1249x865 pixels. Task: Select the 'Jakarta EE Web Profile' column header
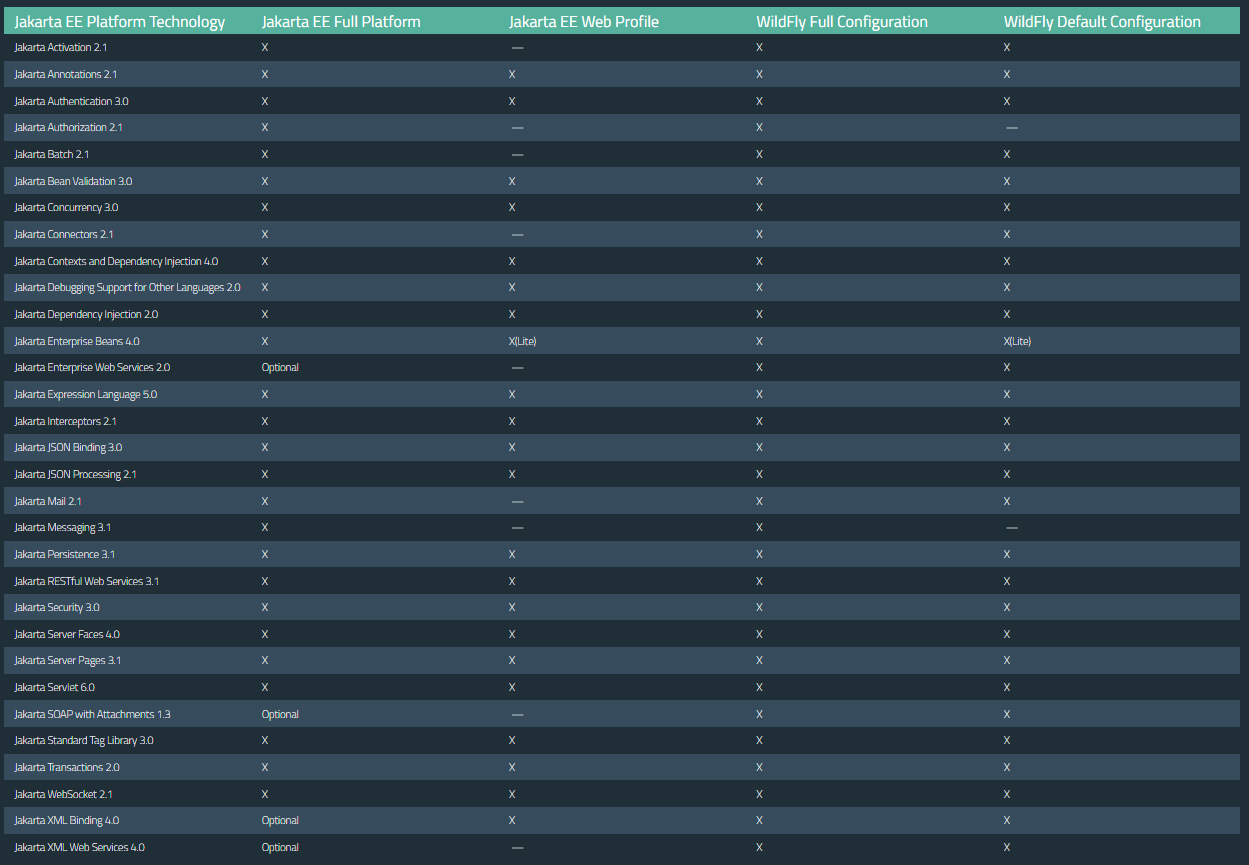583,21
